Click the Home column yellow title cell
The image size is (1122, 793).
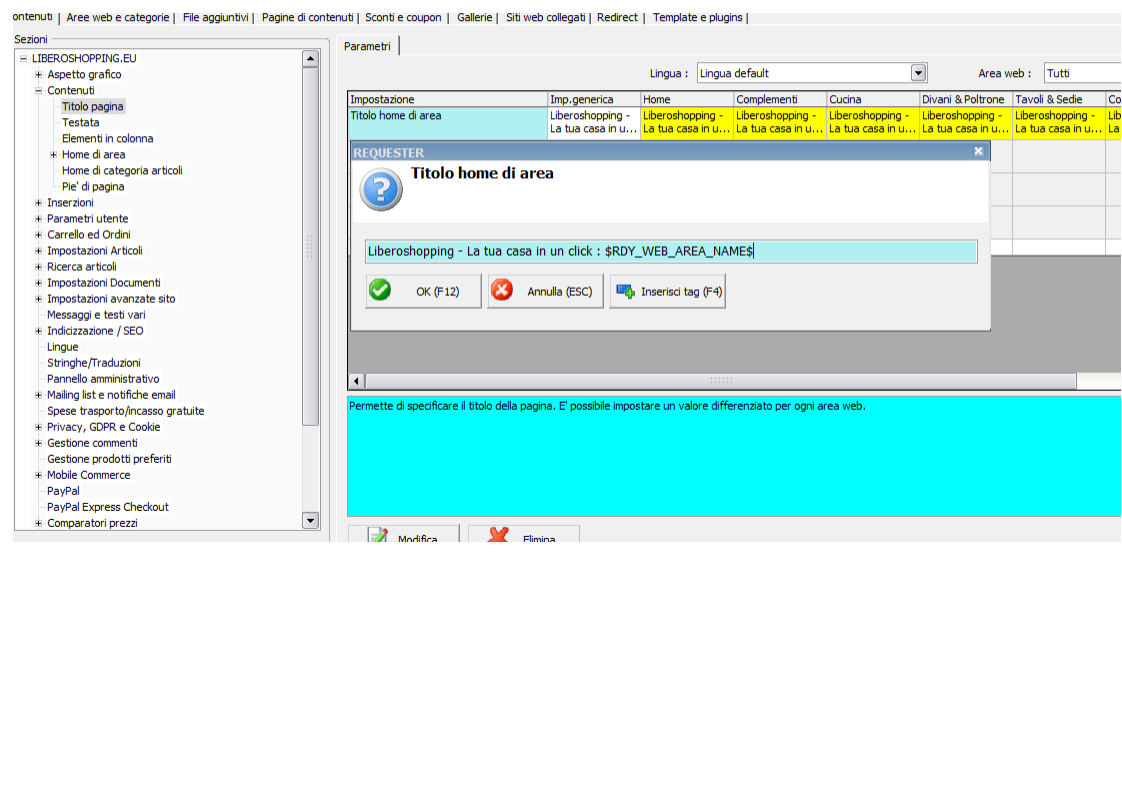click(687, 122)
